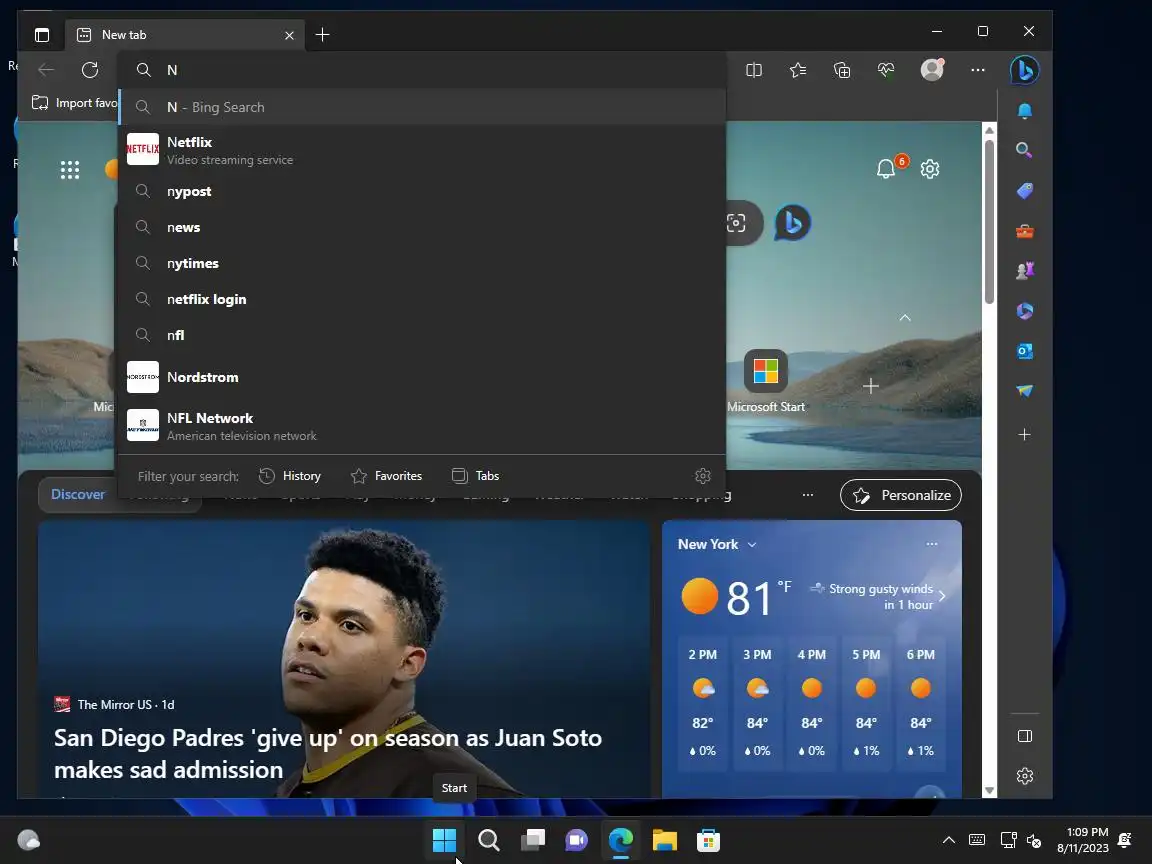Hide sidebar with the panel icon
Screen dimensions: 1152x864
1024,736
